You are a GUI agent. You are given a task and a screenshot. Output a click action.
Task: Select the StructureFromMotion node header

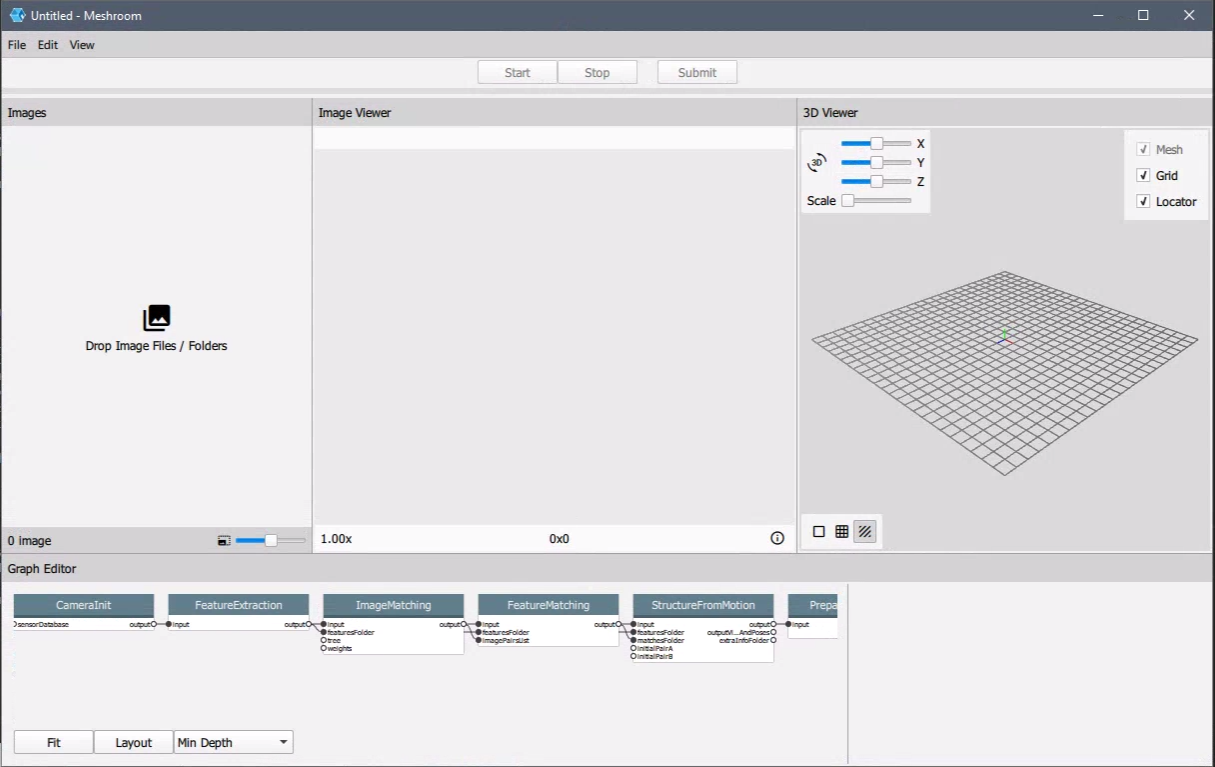(703, 605)
